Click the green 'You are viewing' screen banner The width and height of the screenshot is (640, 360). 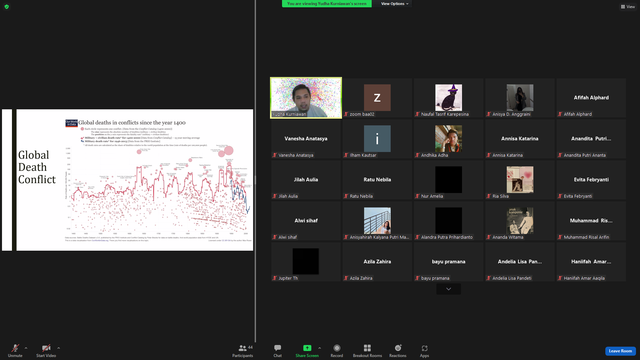(327, 4)
